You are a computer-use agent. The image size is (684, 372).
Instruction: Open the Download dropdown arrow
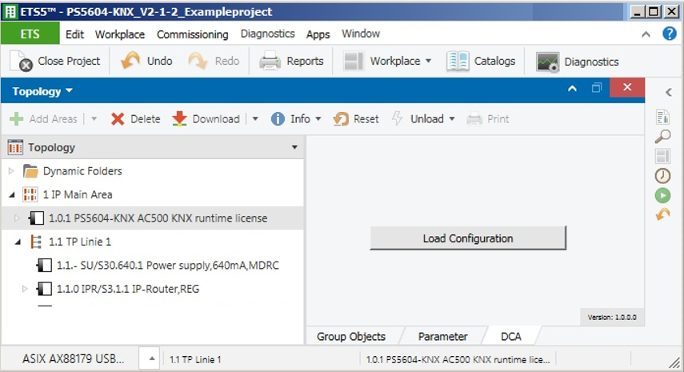click(255, 119)
